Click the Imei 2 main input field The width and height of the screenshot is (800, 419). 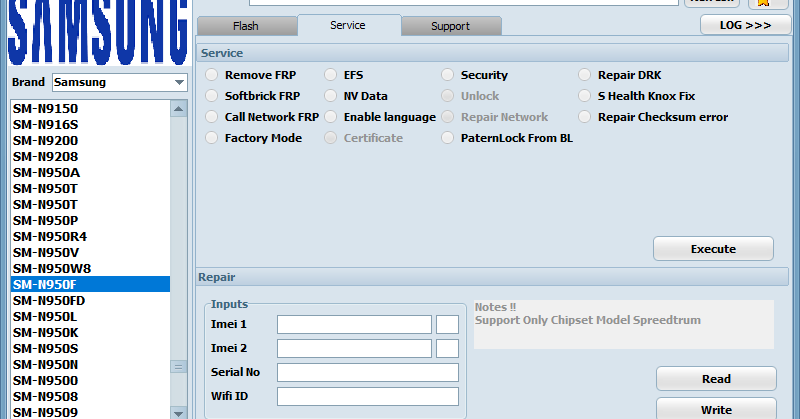pos(355,349)
